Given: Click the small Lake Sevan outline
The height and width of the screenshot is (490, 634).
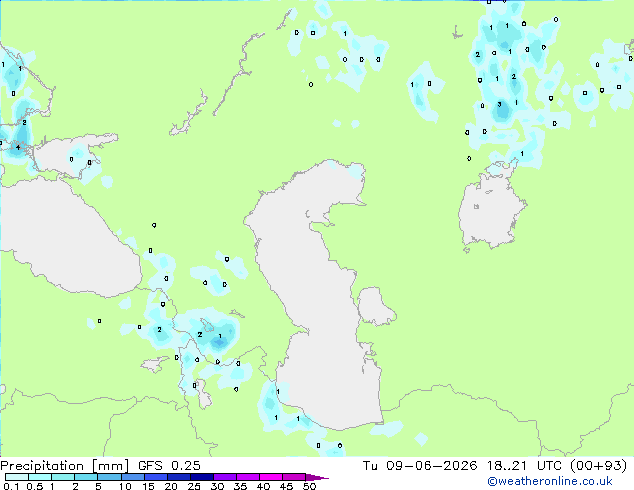Looking at the screenshot, I should (x=207, y=325).
